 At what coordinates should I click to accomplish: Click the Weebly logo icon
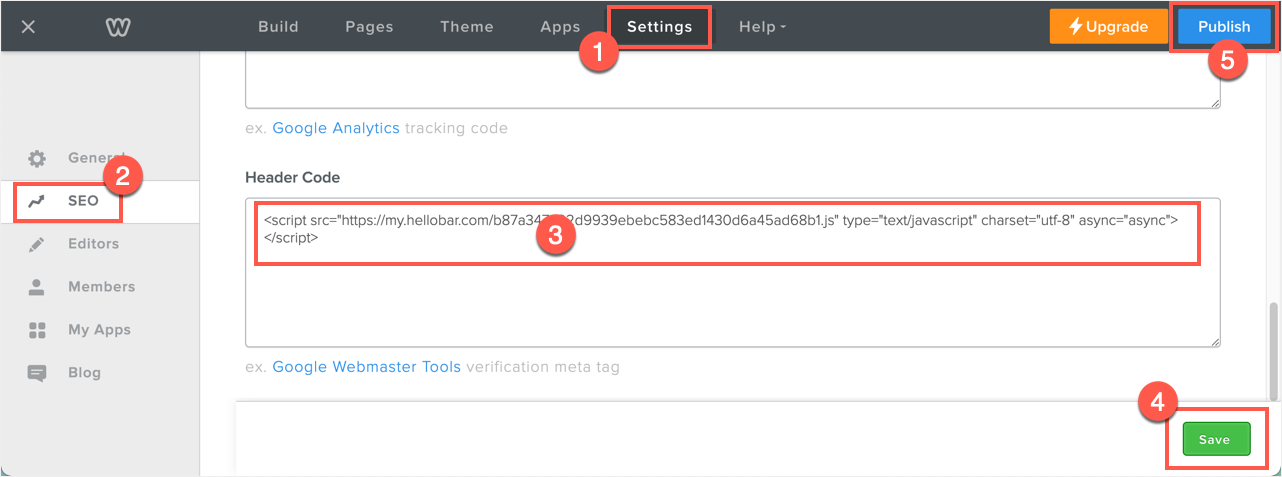coord(118,27)
